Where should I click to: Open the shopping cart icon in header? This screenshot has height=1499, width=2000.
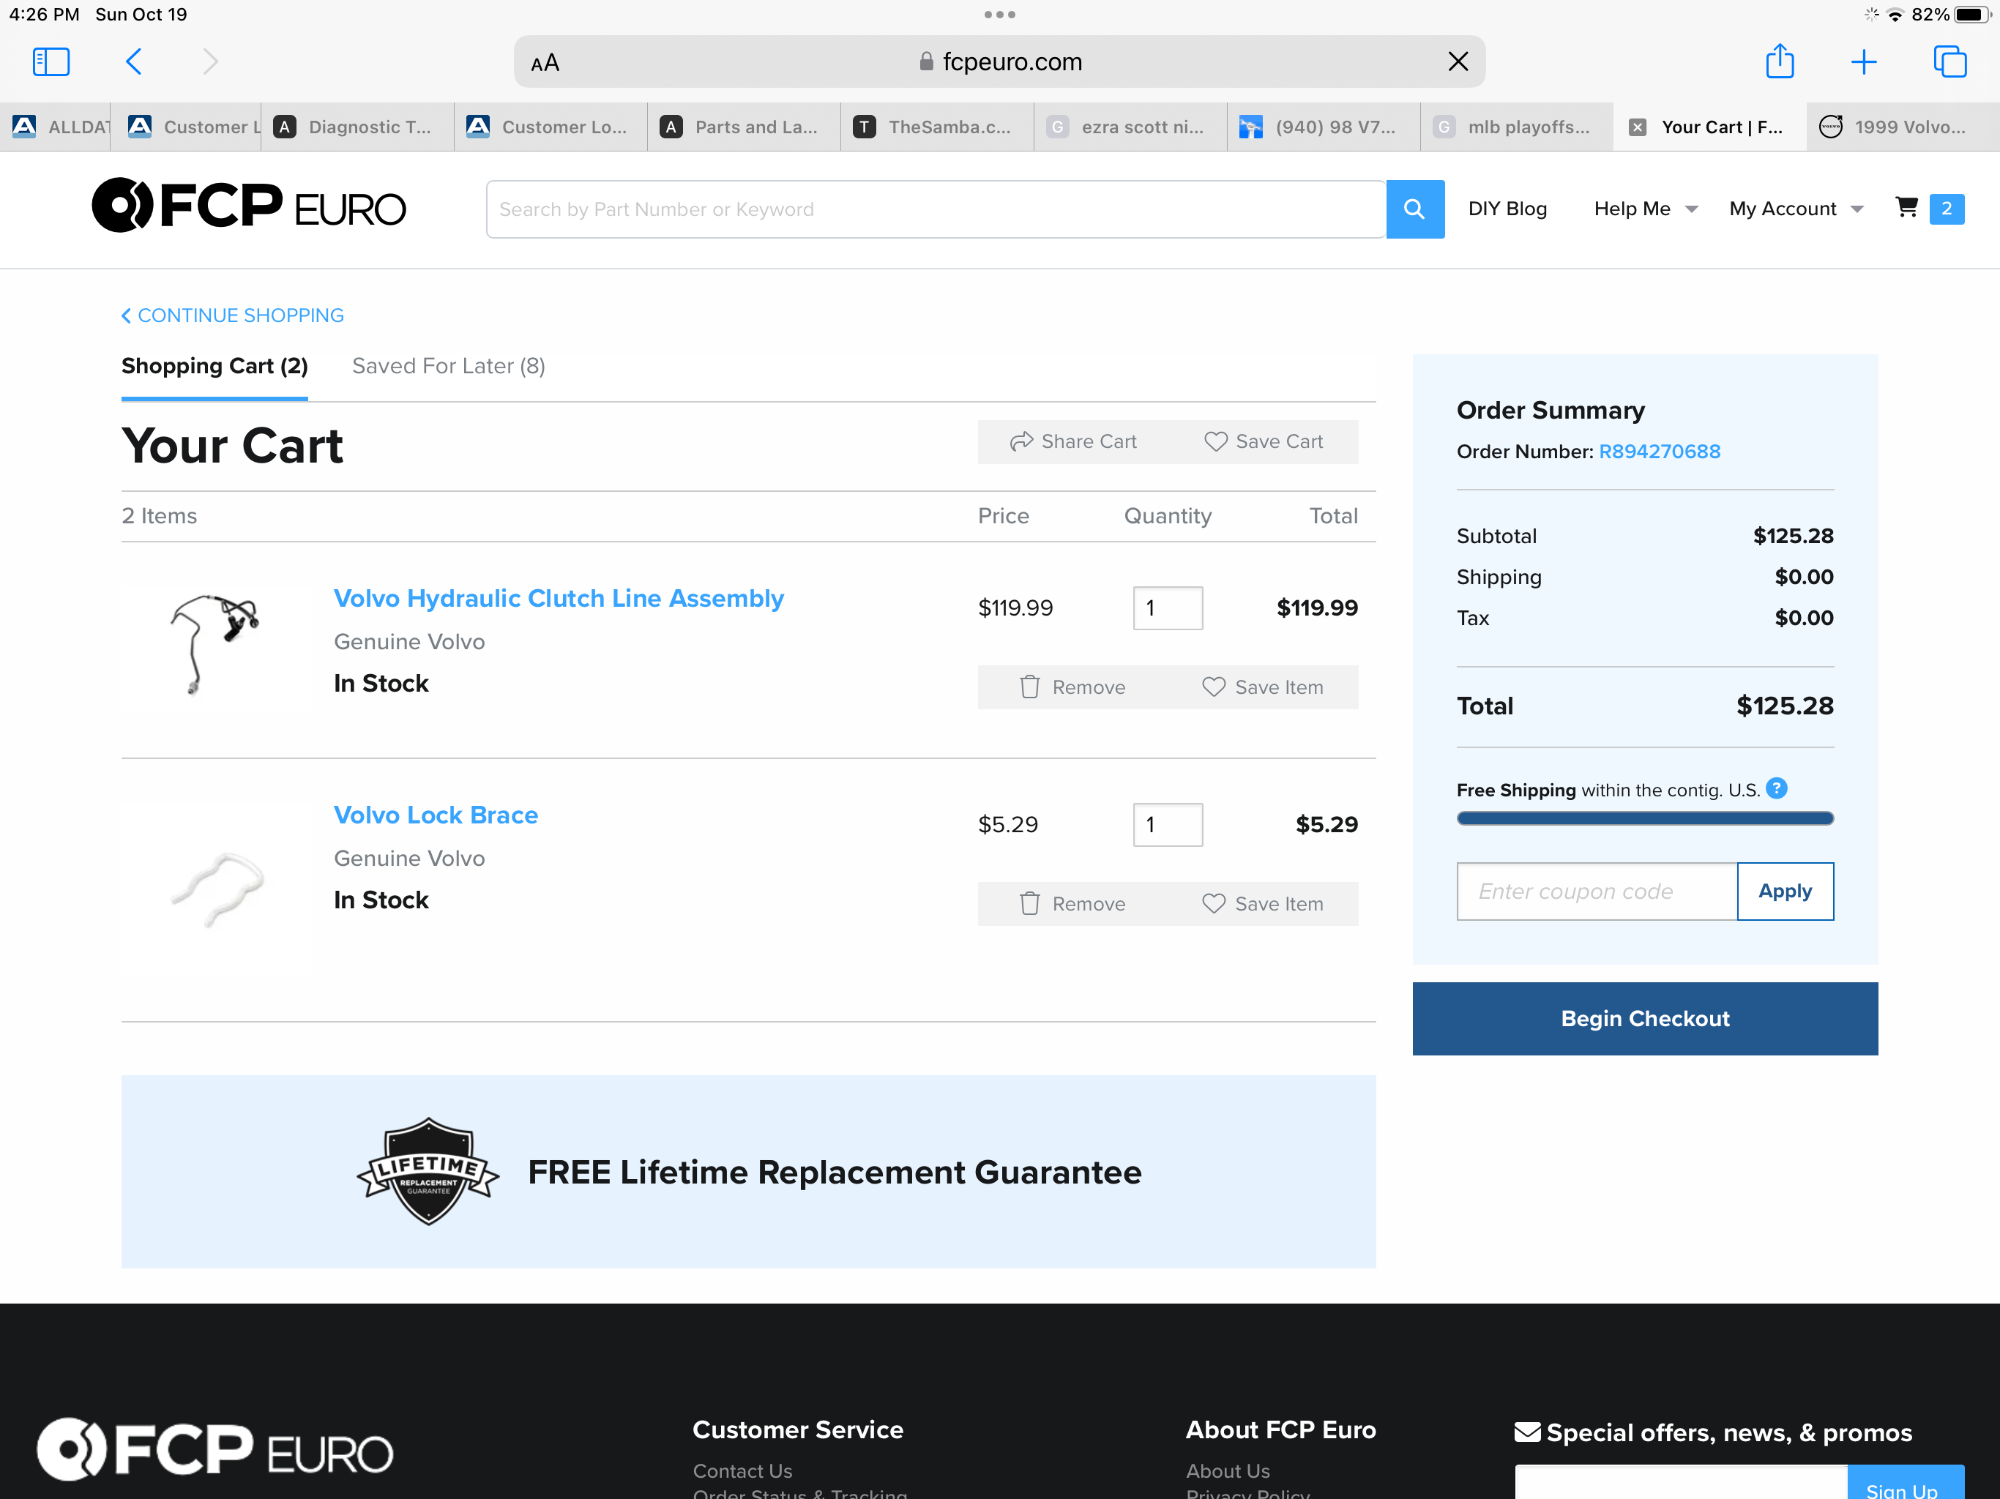pyautogui.click(x=1907, y=208)
